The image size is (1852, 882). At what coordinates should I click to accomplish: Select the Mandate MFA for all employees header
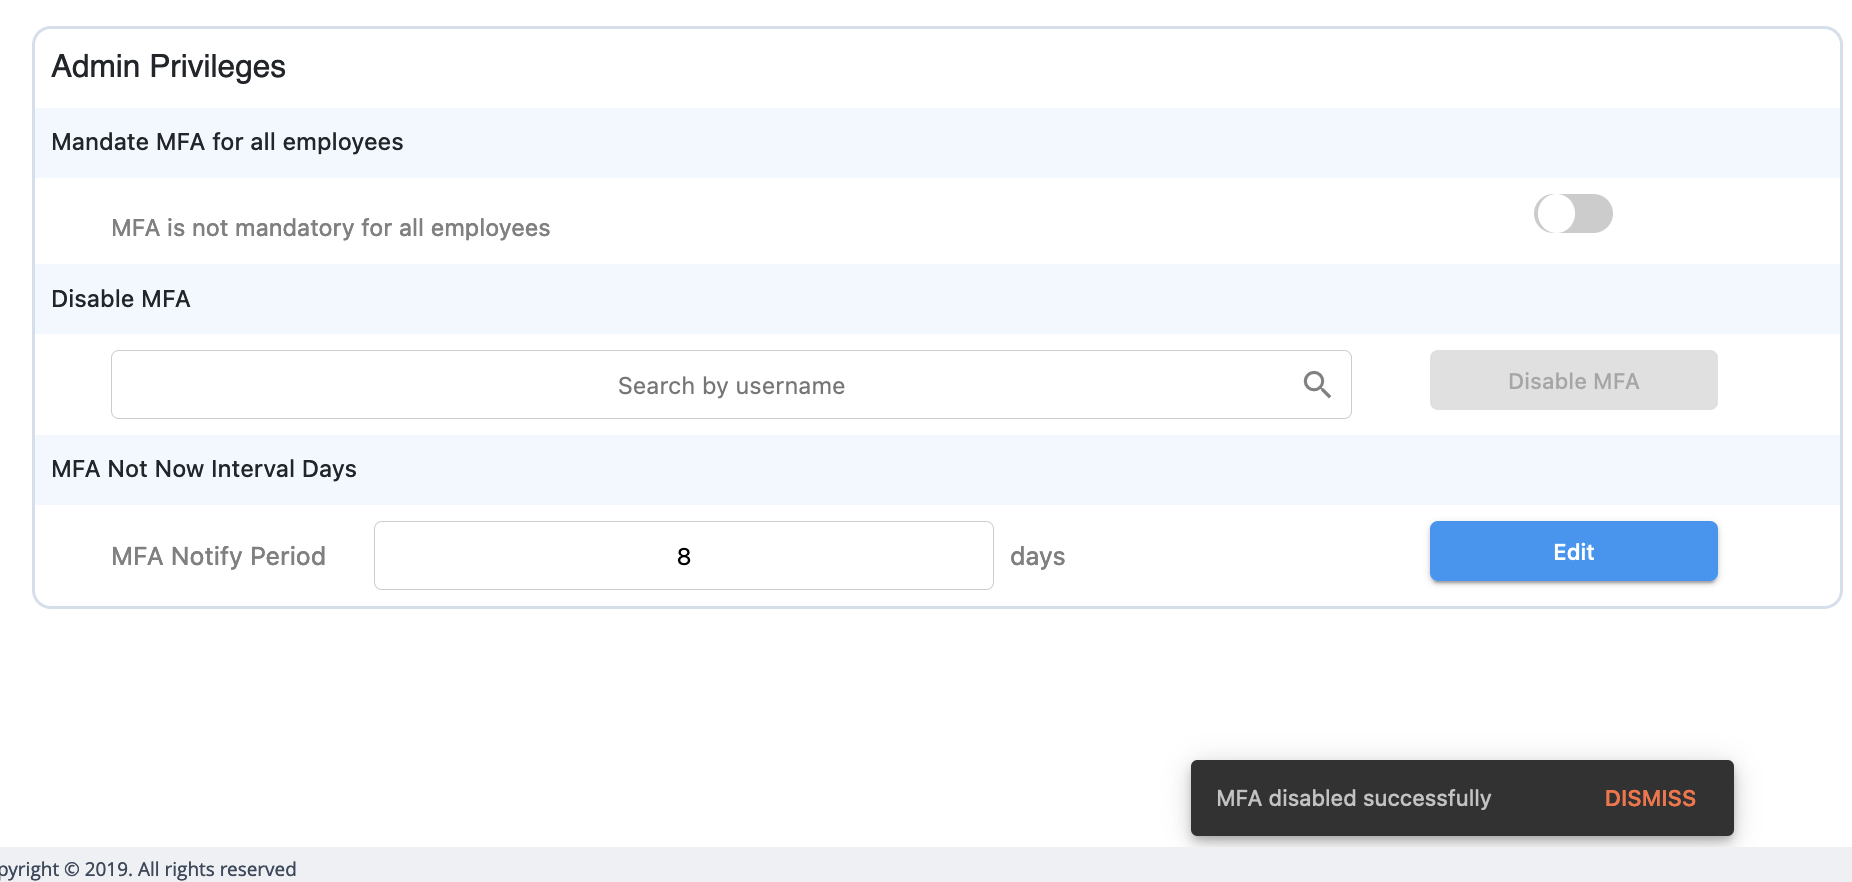click(x=227, y=142)
